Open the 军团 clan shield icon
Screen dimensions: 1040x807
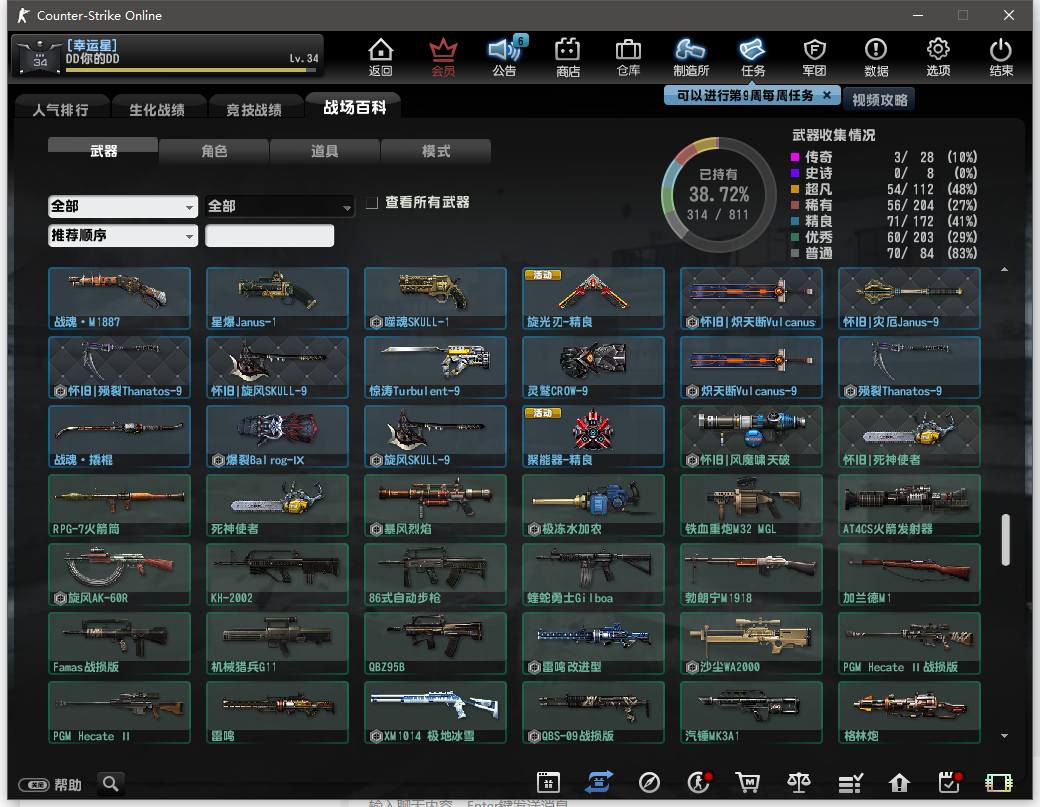coord(814,57)
